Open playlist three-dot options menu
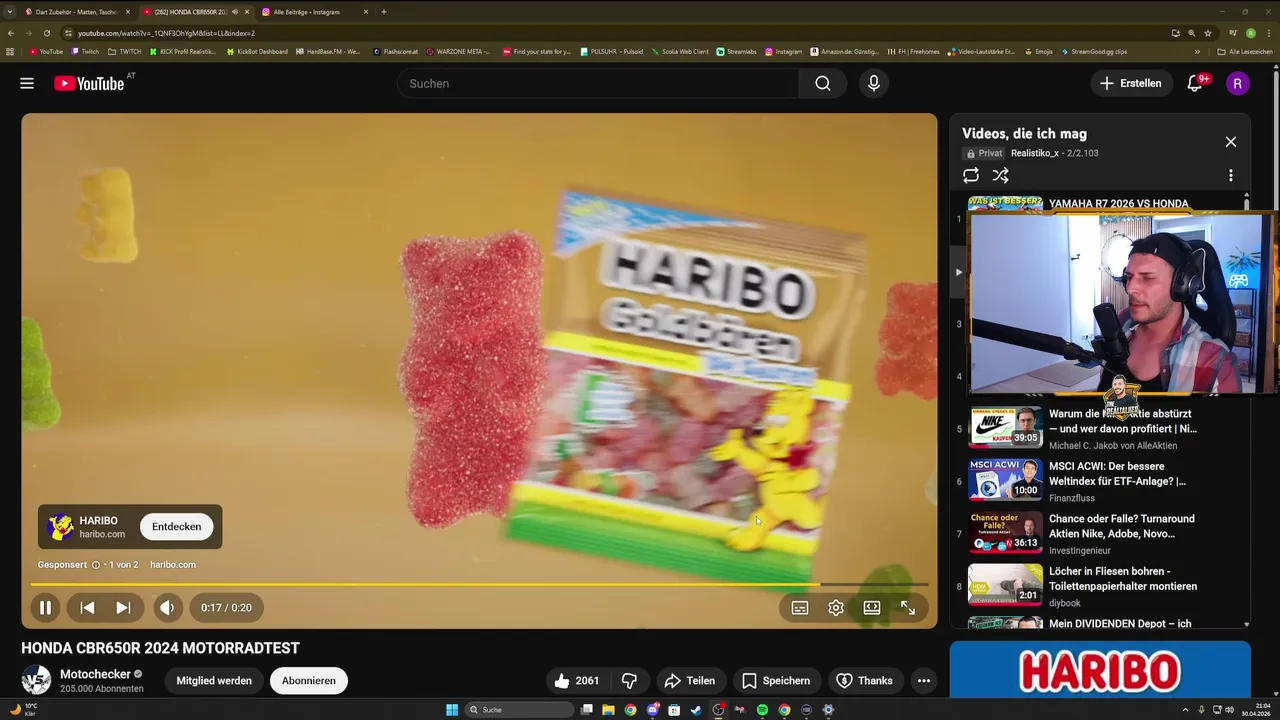This screenshot has height=720, width=1280. 1231,175
